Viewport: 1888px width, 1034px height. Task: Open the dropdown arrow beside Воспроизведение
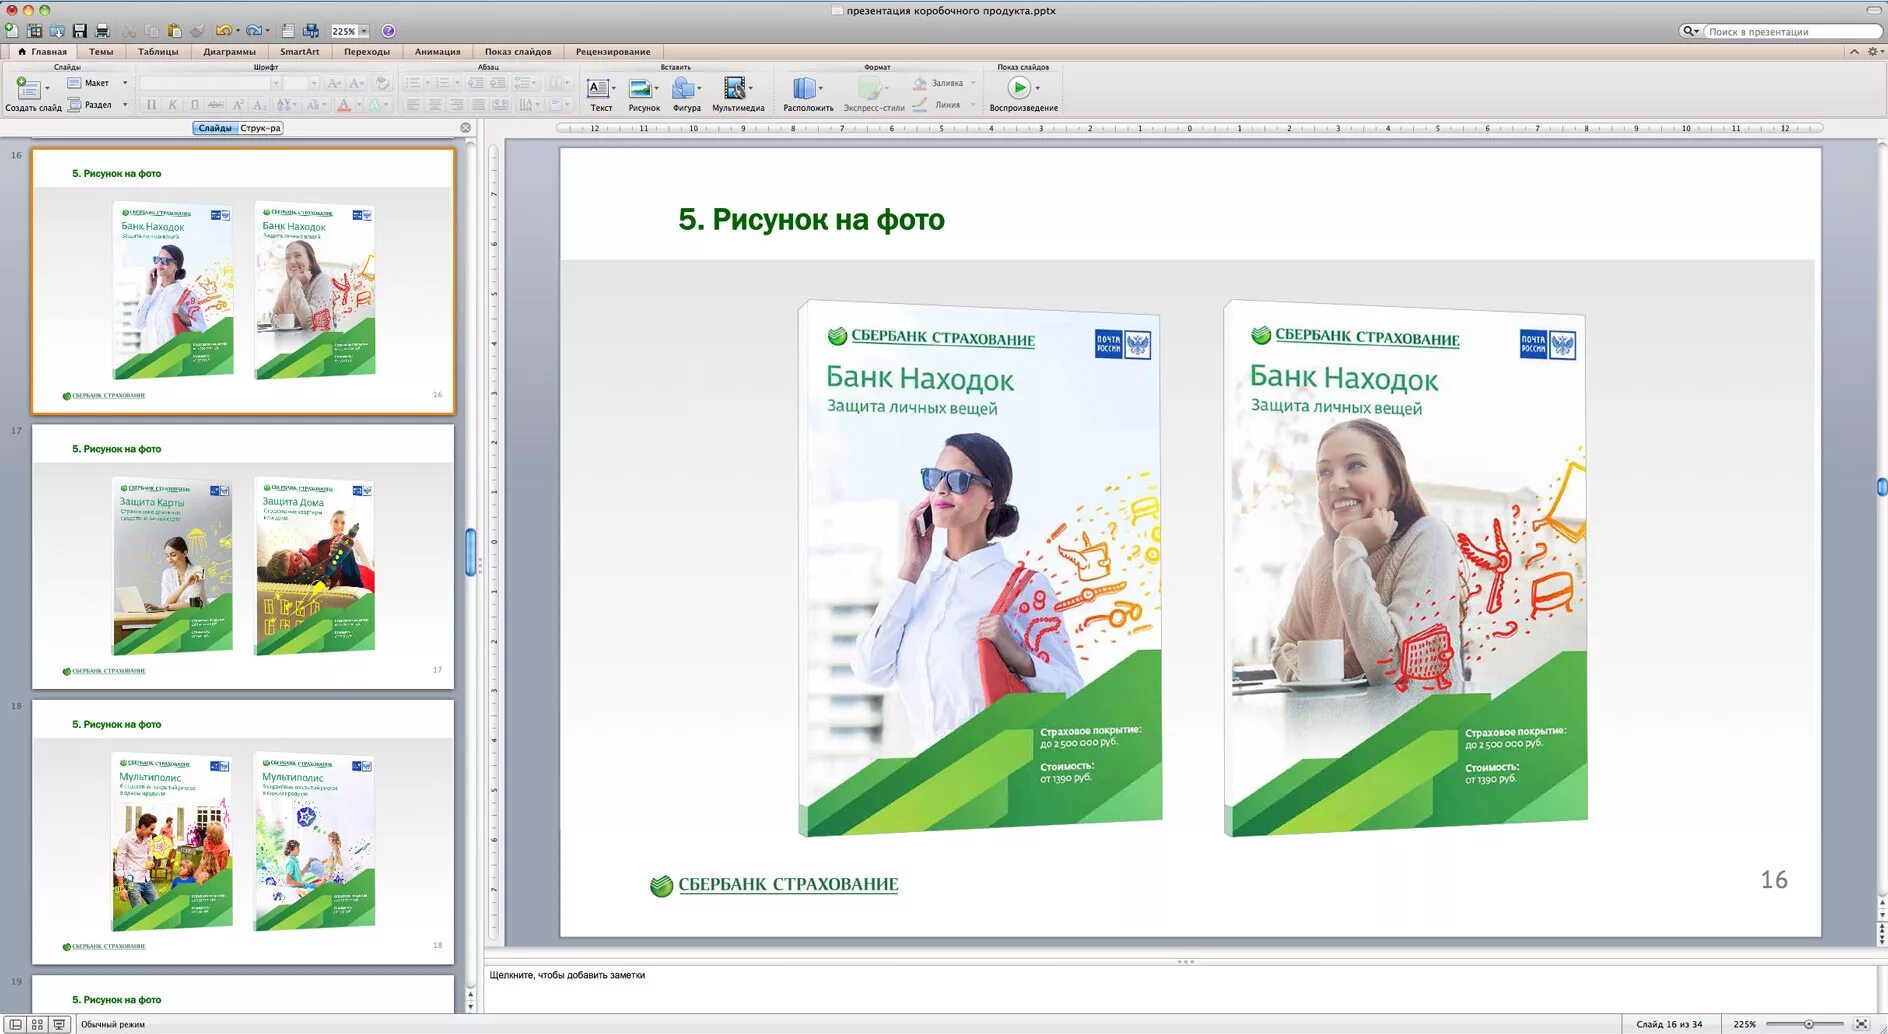pyautogui.click(x=1037, y=88)
